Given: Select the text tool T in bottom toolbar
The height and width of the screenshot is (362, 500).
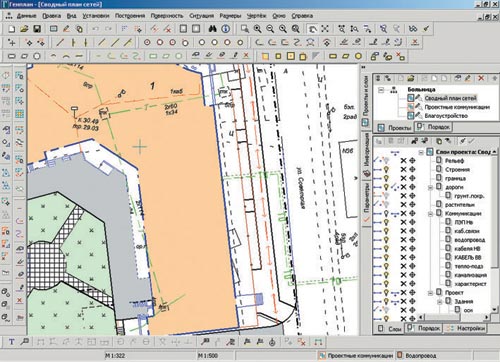Looking at the screenshot, I should 12,342.
